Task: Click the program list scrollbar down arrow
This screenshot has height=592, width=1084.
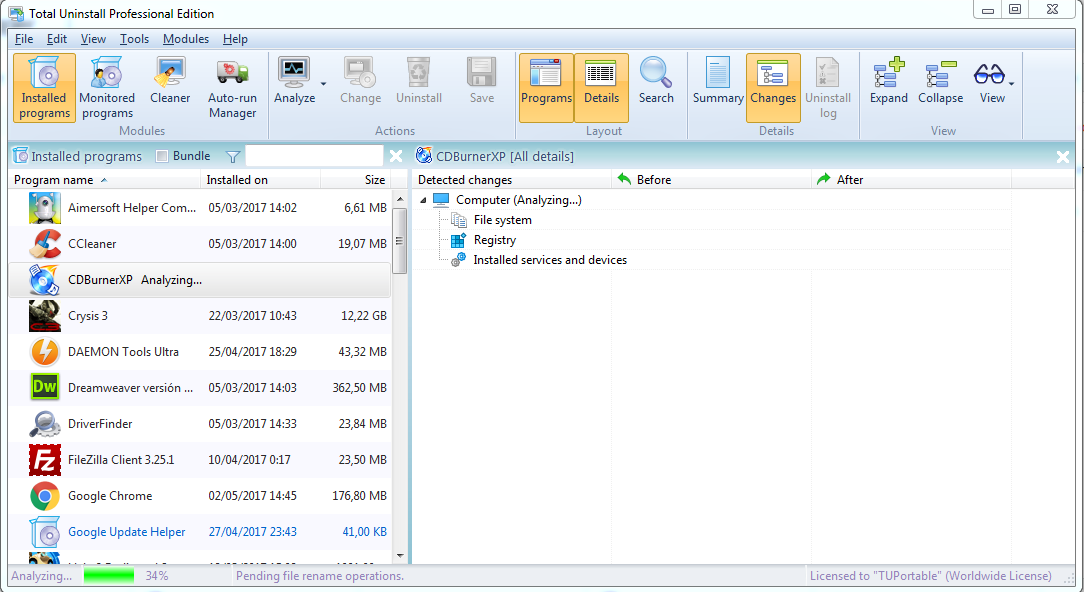Action: [x=400, y=556]
